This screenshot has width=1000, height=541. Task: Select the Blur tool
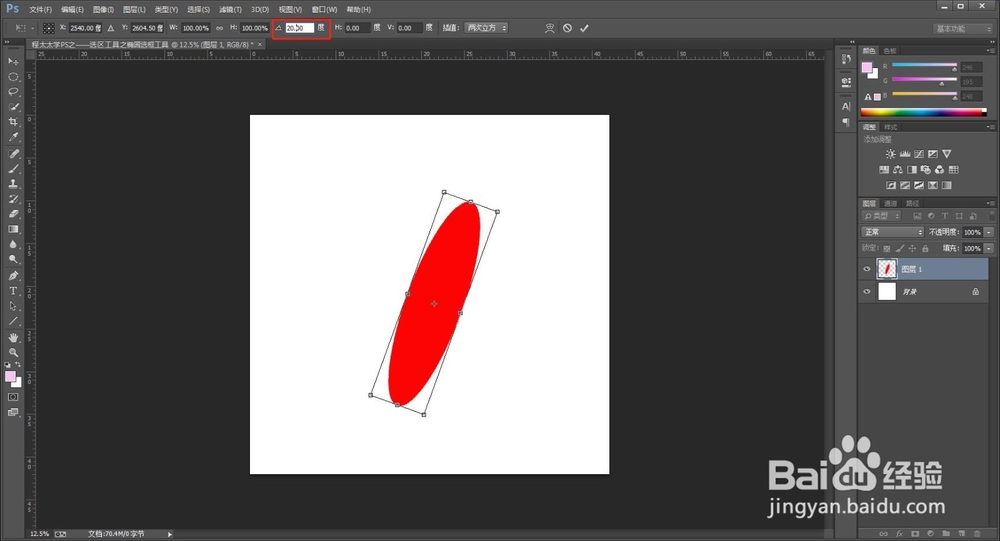point(13,244)
